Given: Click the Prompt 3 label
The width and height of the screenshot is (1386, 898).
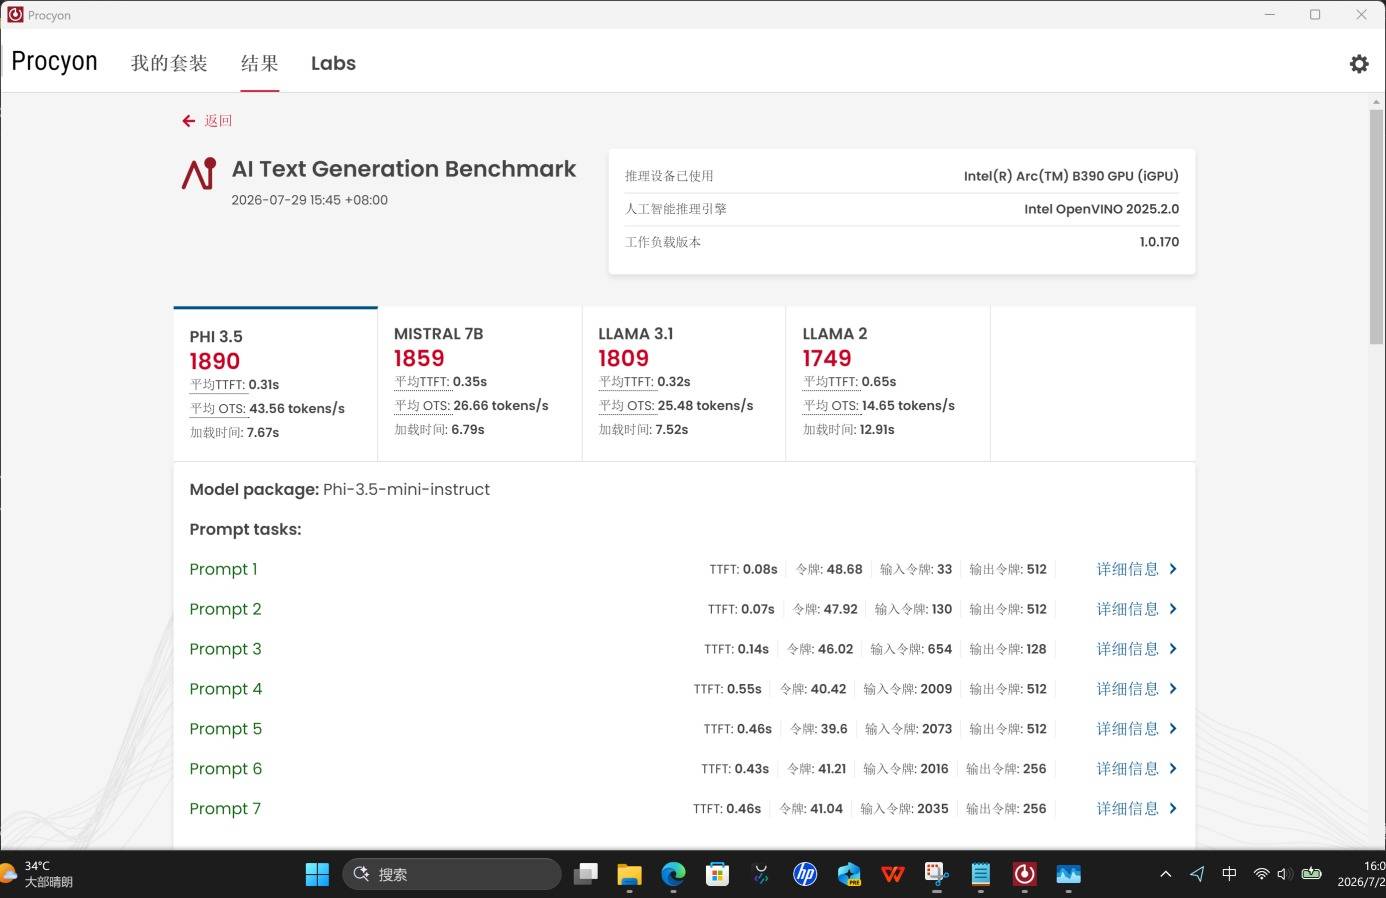Looking at the screenshot, I should [225, 649].
